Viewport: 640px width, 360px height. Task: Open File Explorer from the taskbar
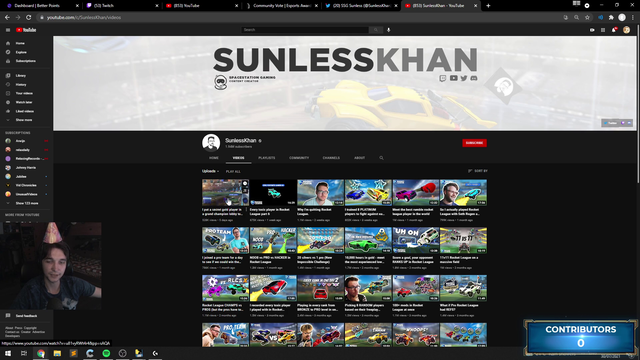tap(57, 353)
